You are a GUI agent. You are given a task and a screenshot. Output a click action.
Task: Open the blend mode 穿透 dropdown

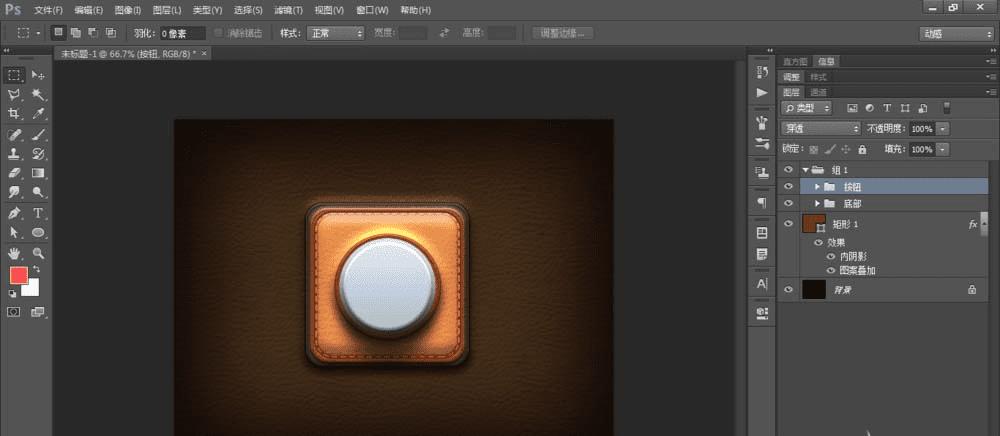[821, 129]
